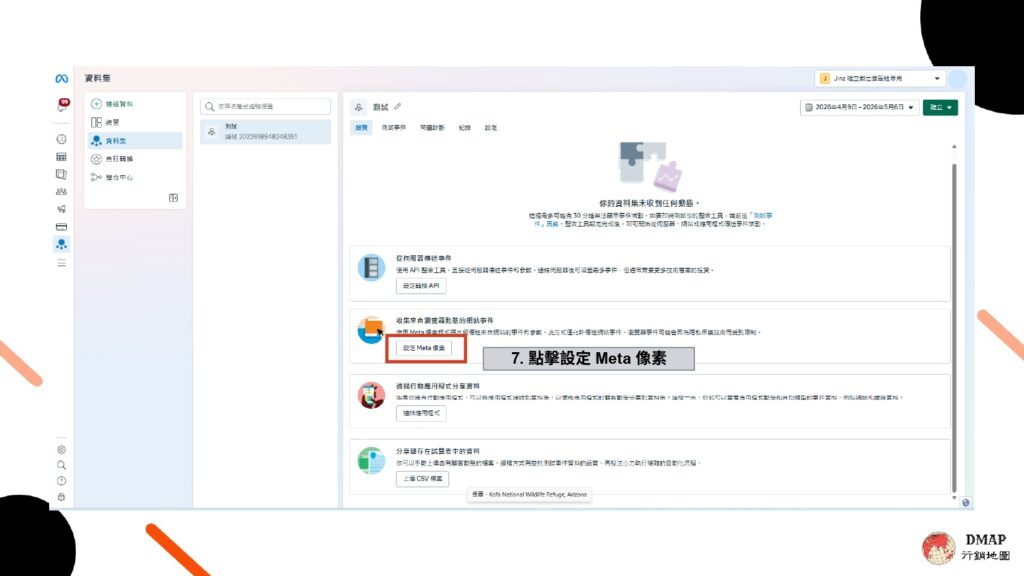Click mobile app sharing illustration icon
Image resolution: width=1024 pixels, height=576 pixels.
coord(371,396)
